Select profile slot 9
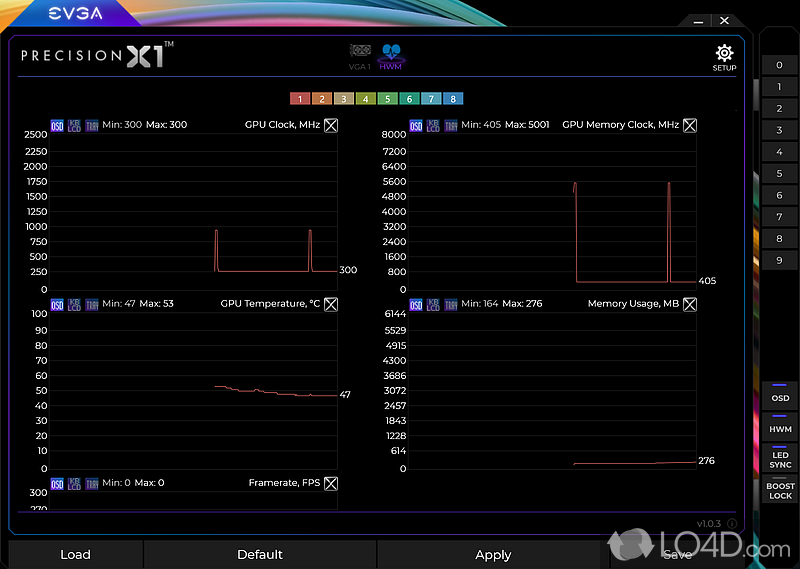This screenshot has height=569, width=800. coord(779,260)
